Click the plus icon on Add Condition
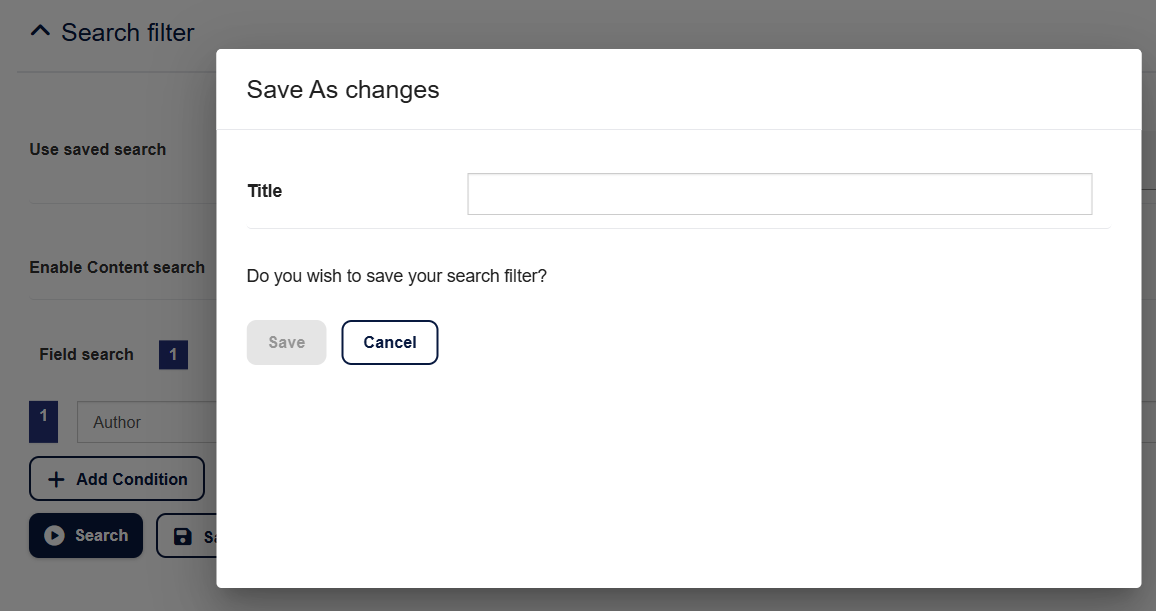 56,479
